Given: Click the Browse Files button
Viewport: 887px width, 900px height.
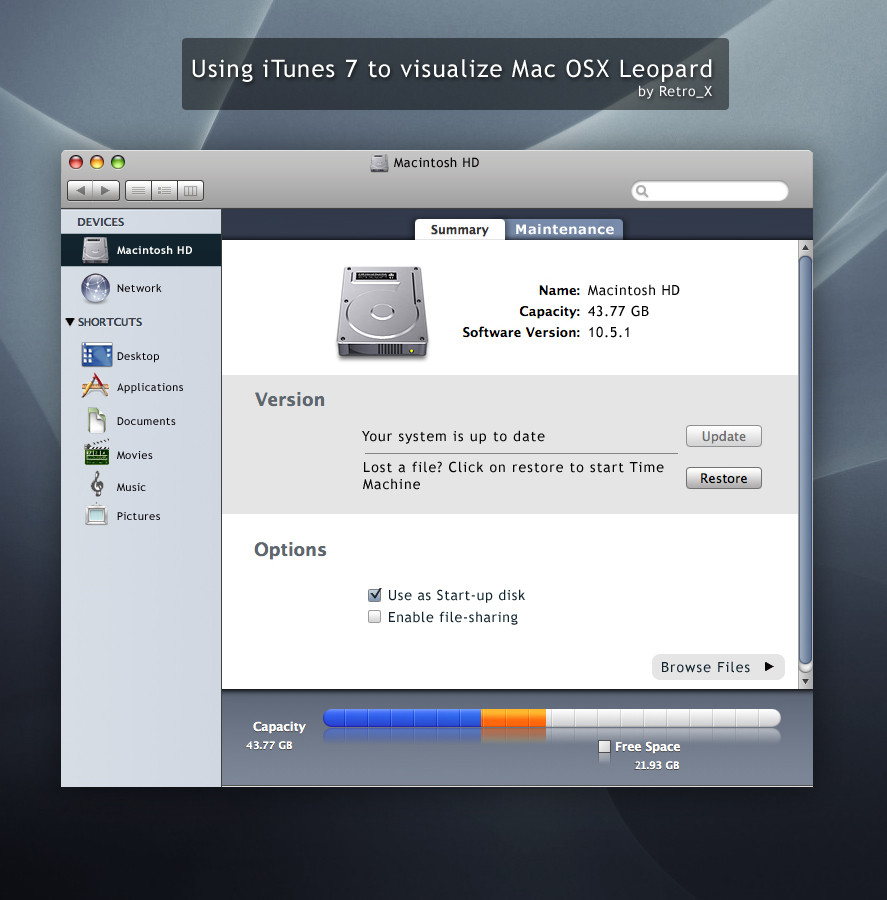Looking at the screenshot, I should (718, 667).
